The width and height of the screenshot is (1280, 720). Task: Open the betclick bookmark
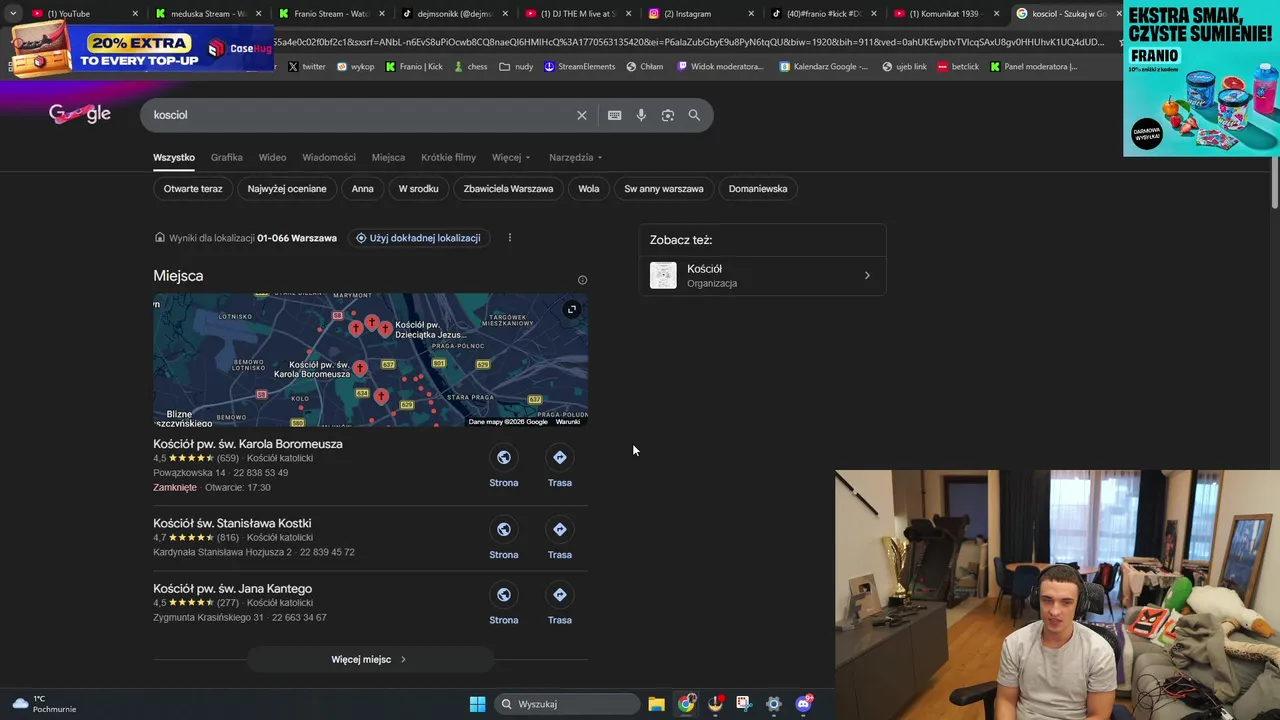click(x=957, y=67)
